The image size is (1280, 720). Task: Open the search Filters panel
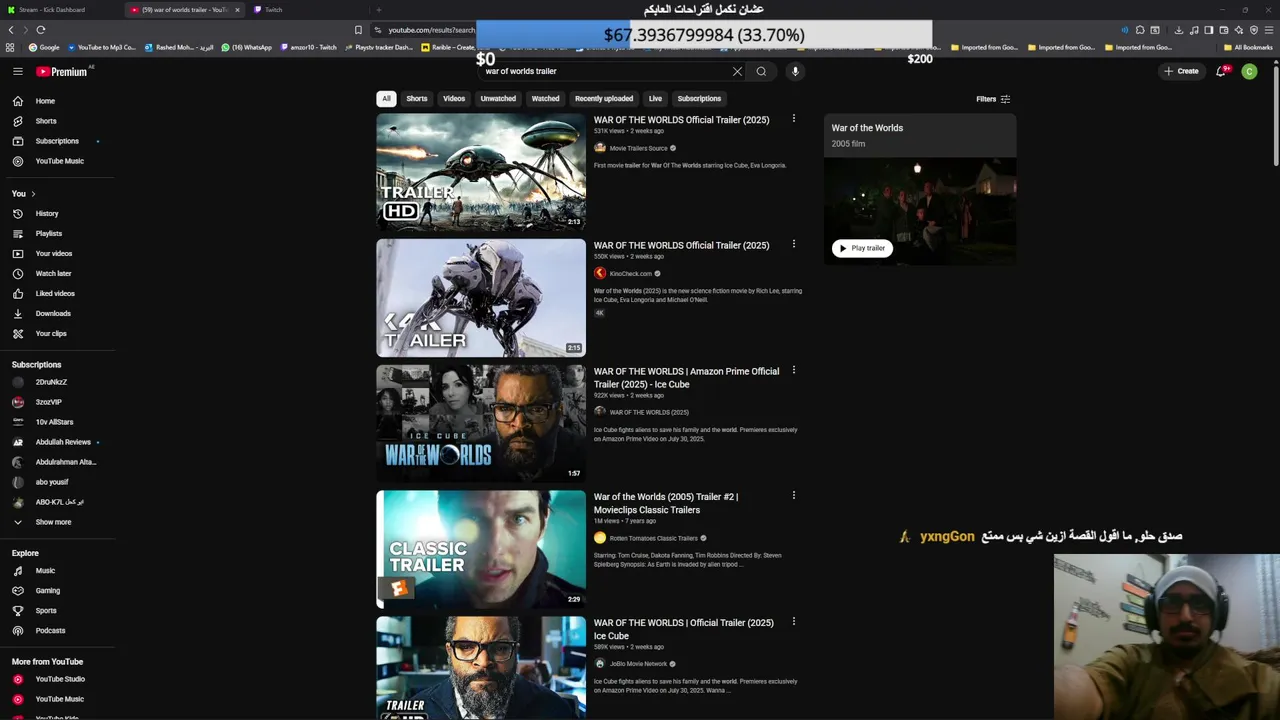[993, 99]
